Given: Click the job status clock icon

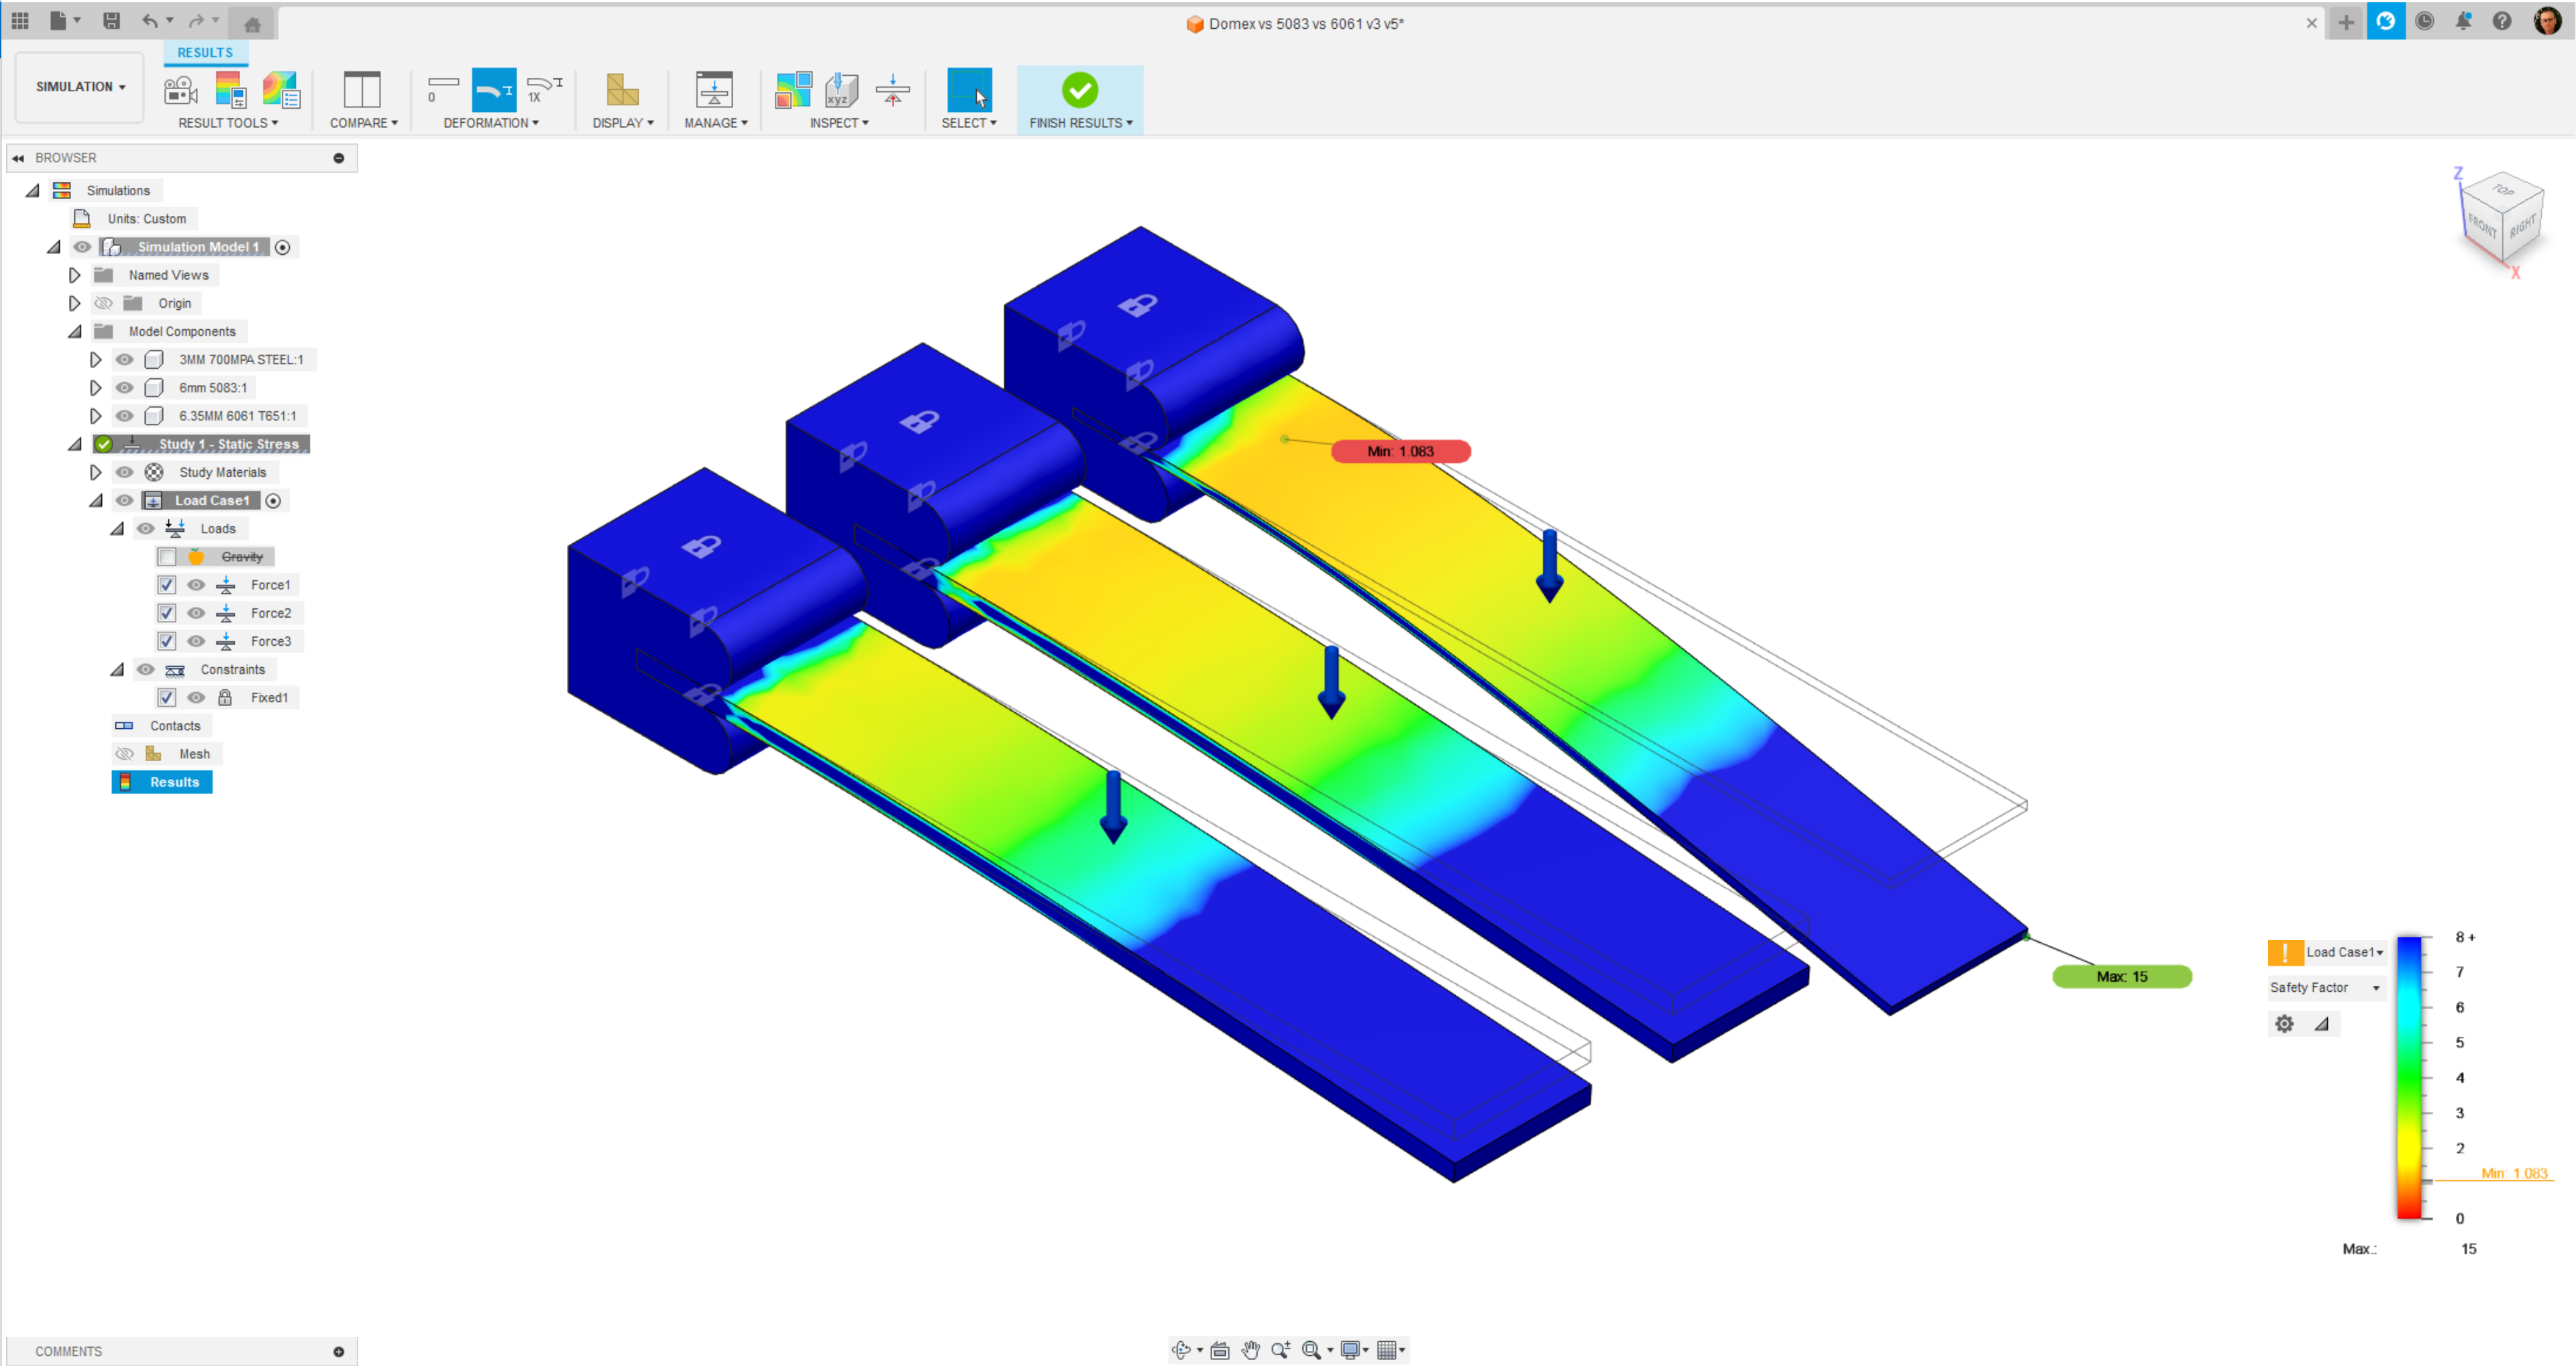Looking at the screenshot, I should 2424,21.
